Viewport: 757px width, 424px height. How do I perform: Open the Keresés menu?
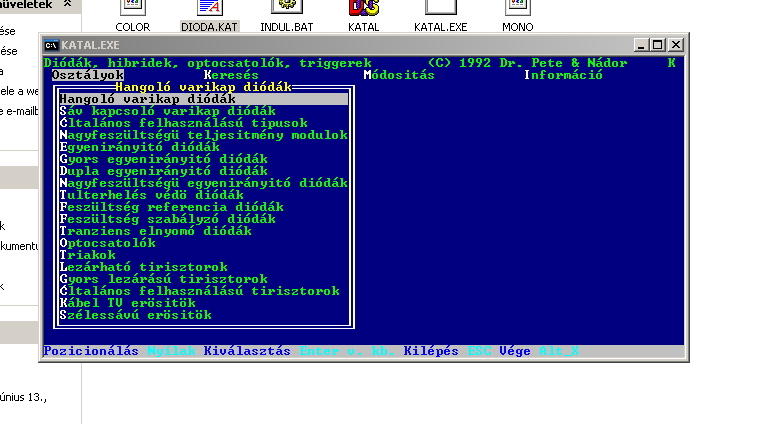[231, 75]
